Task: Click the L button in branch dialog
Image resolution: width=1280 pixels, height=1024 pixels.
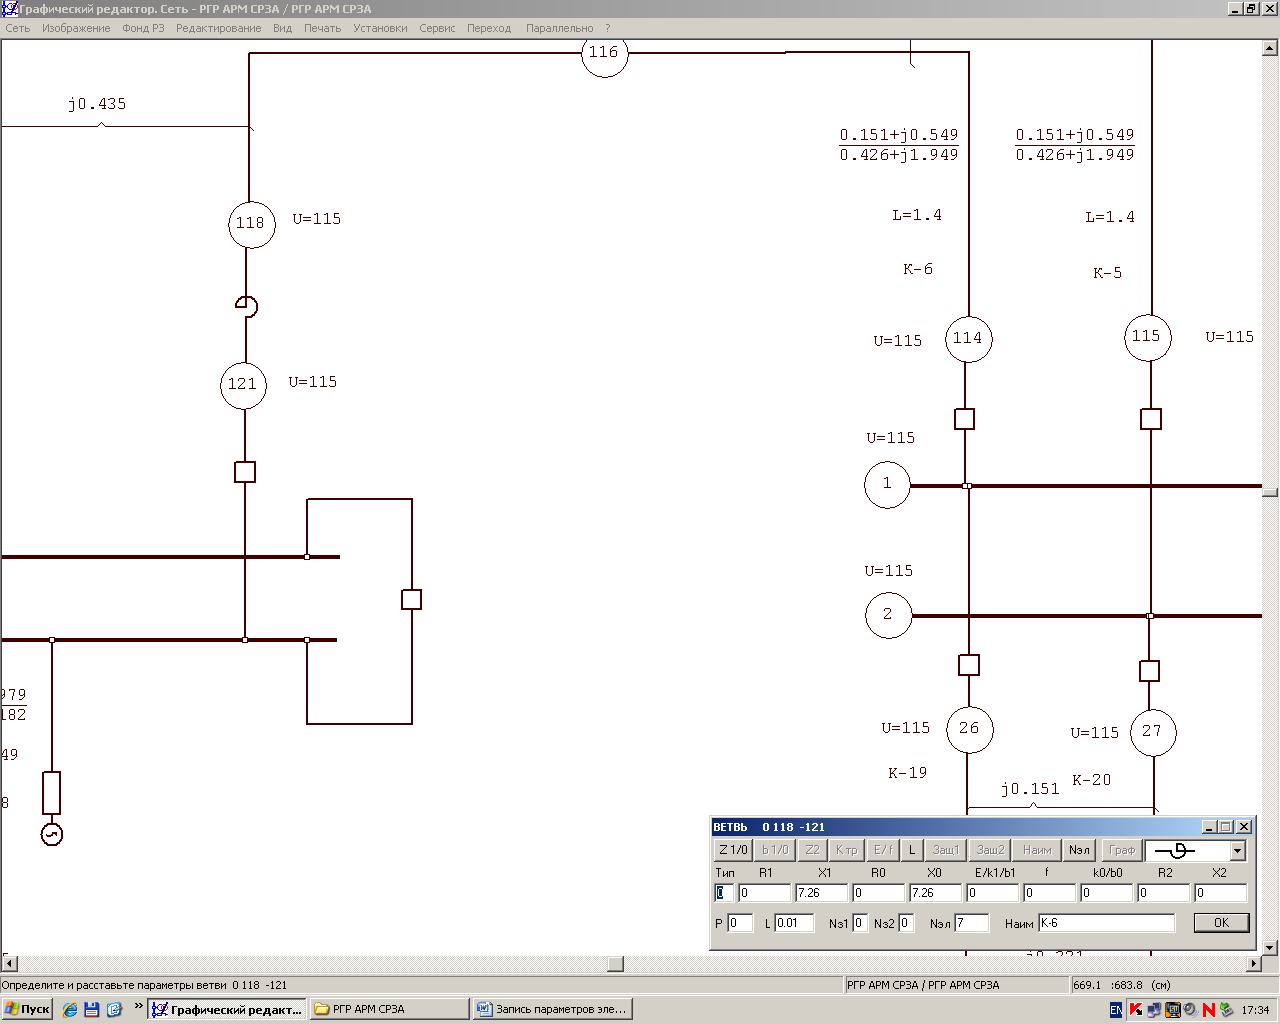Action: point(911,850)
